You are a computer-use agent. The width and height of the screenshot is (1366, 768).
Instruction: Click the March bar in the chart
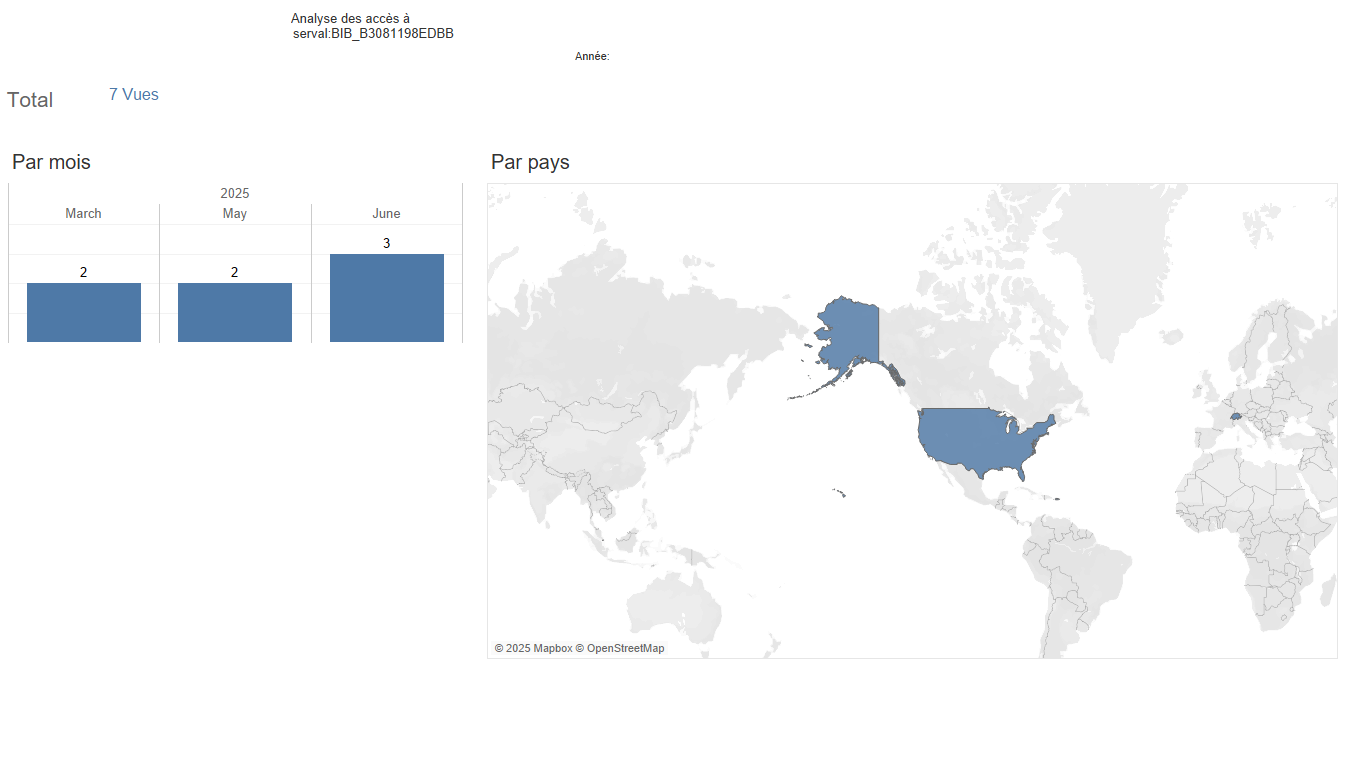point(84,312)
